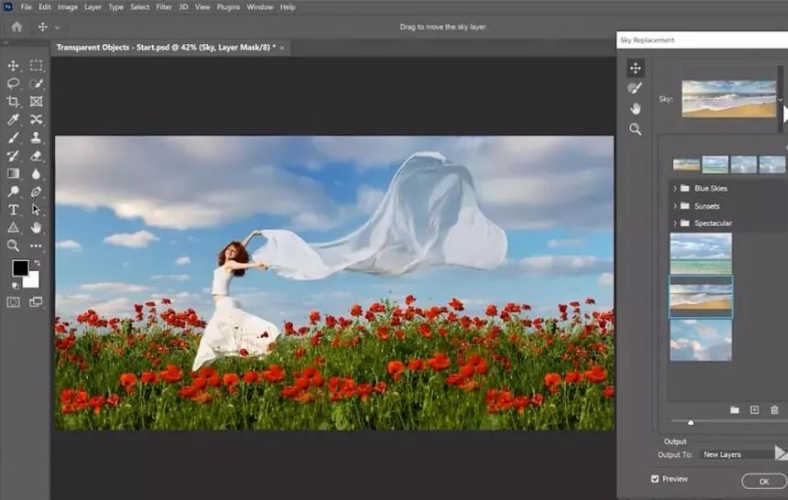788x500 pixels.
Task: Select the Gradient tool
Action: click(13, 174)
